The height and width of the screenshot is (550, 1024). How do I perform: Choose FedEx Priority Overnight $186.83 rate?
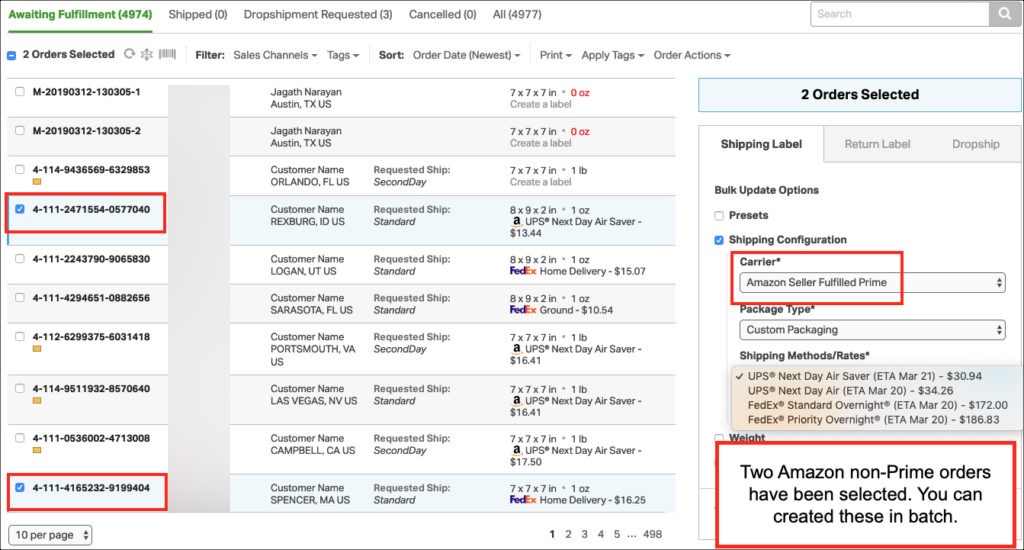click(873, 419)
